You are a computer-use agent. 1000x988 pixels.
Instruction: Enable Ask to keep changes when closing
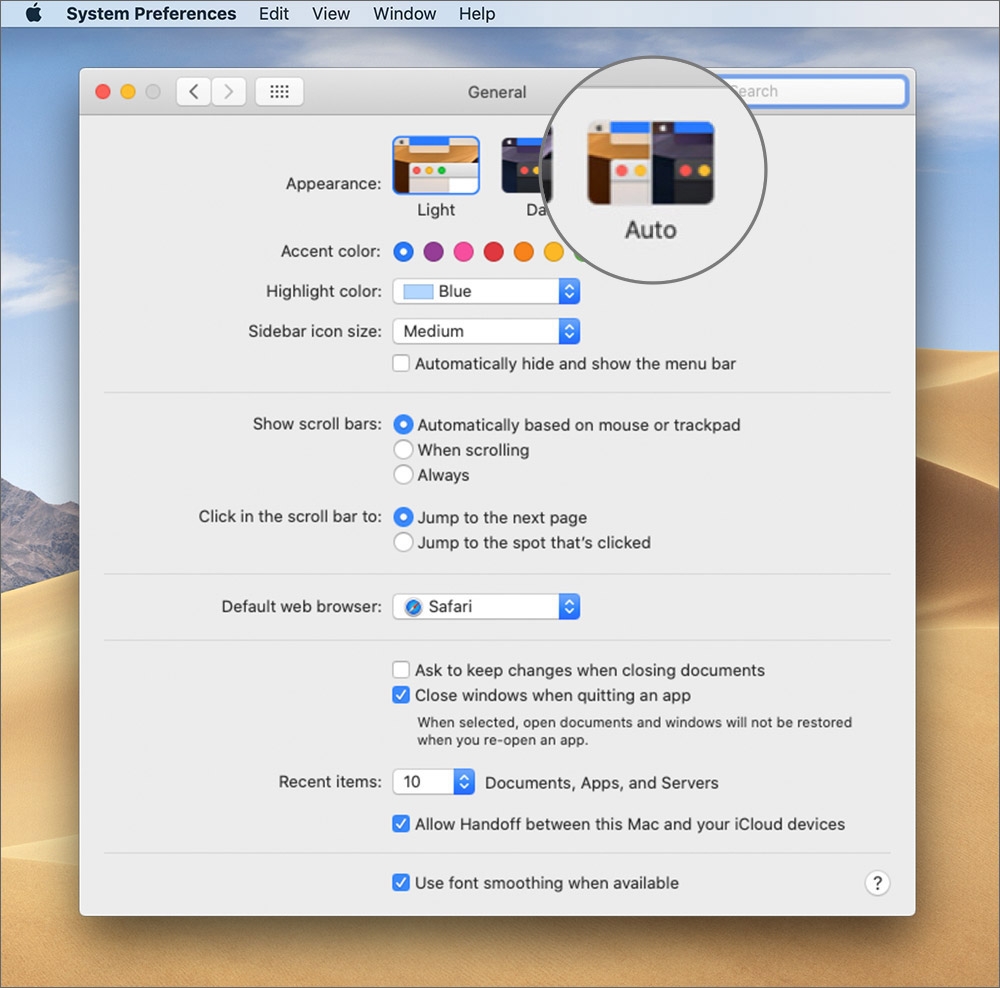401,670
